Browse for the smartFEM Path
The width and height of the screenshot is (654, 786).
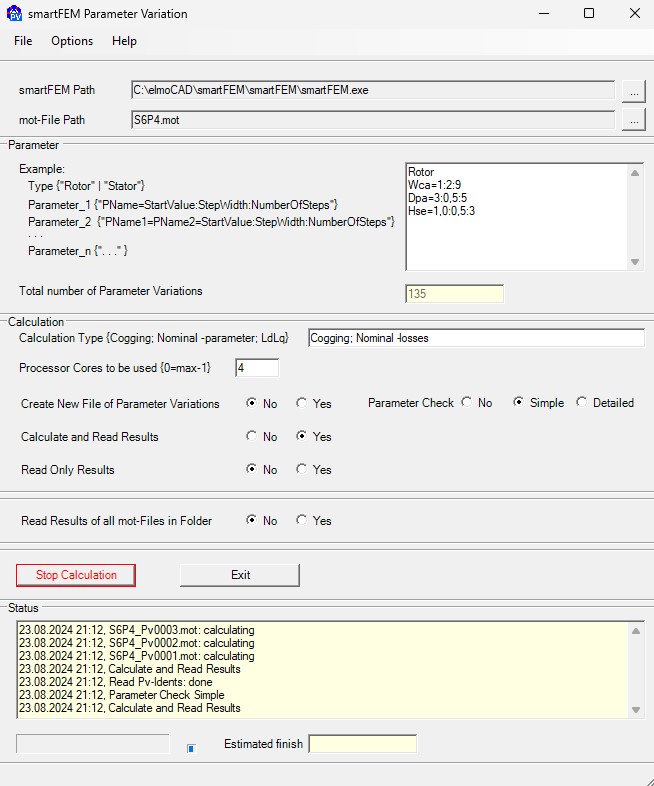pyautogui.click(x=634, y=92)
